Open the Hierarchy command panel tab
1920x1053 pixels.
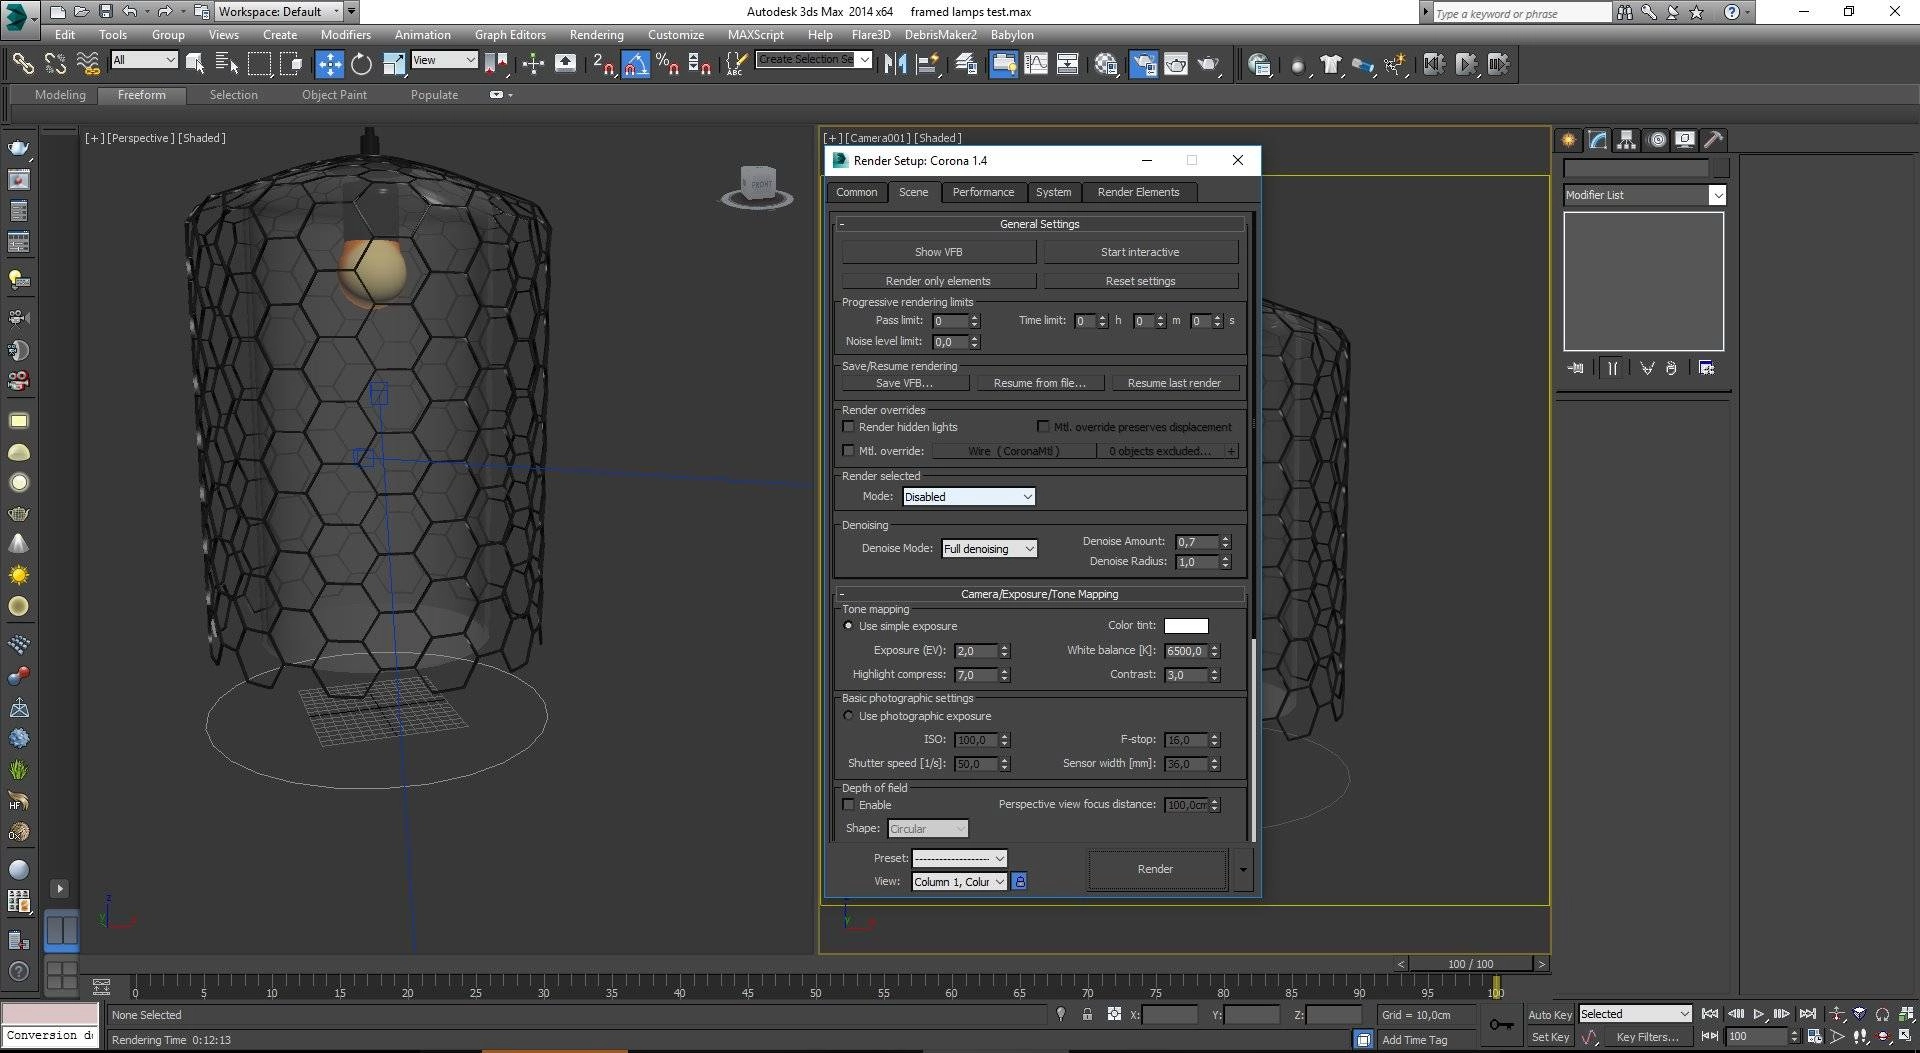click(x=1627, y=140)
